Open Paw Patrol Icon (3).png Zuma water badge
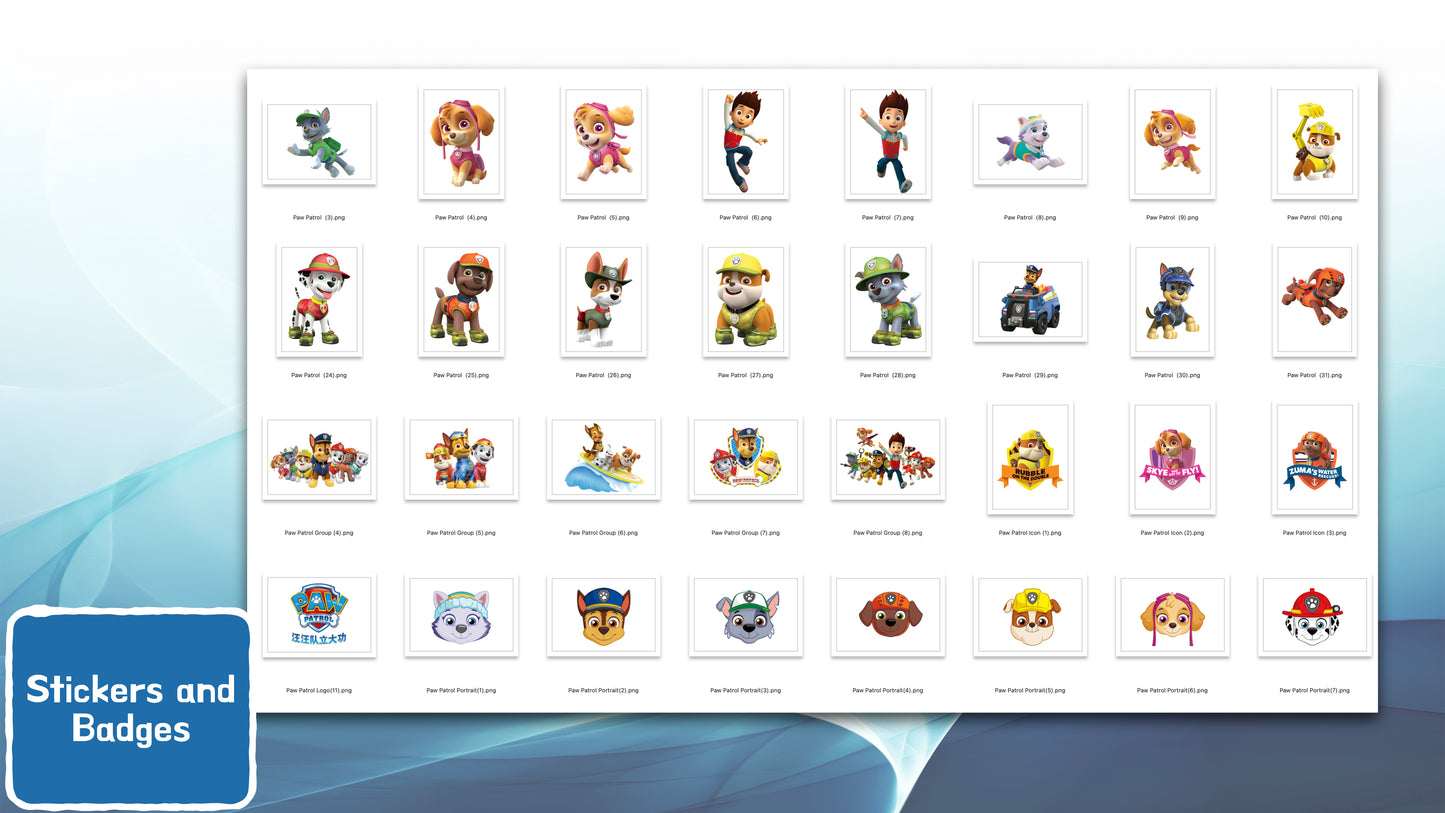This screenshot has width=1445, height=813. point(1314,458)
